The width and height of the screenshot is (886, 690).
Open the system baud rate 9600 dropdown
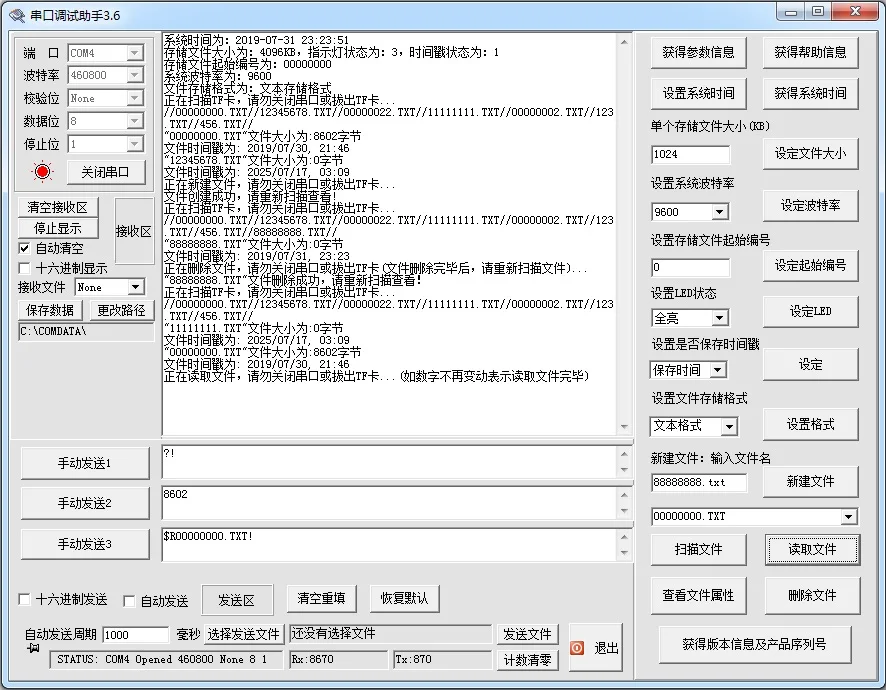click(x=719, y=212)
